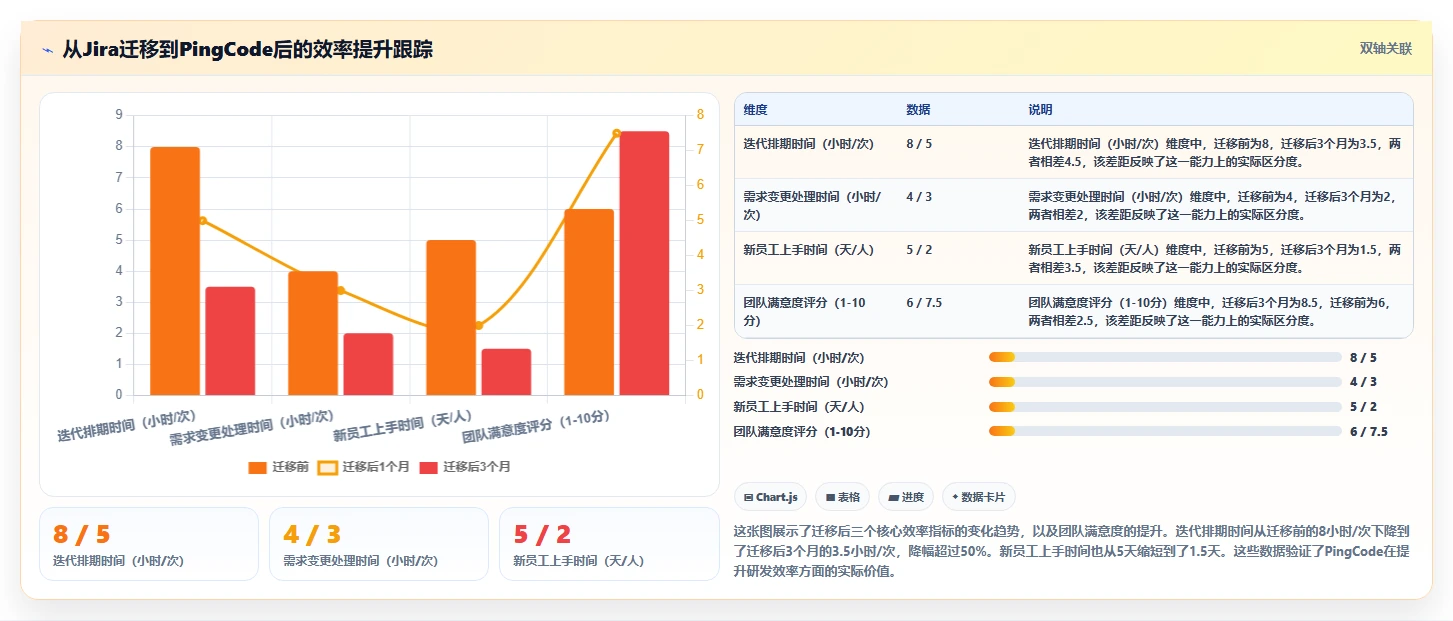Toggle the 迁移前 legend series
1453x621 pixels.
tap(280, 467)
